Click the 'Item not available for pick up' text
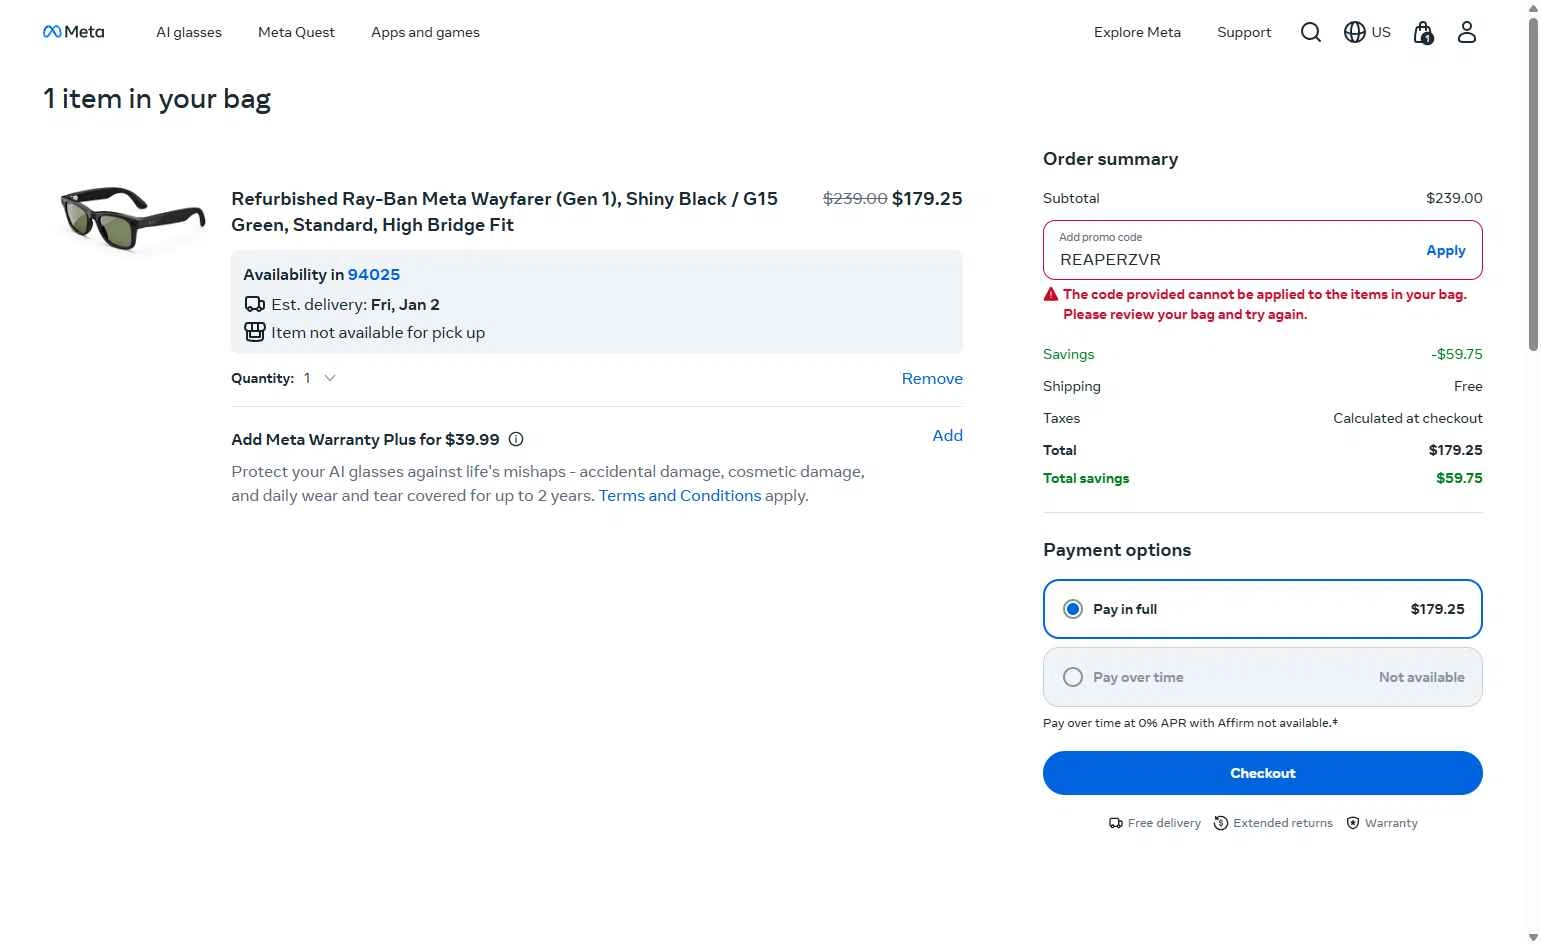 click(378, 332)
